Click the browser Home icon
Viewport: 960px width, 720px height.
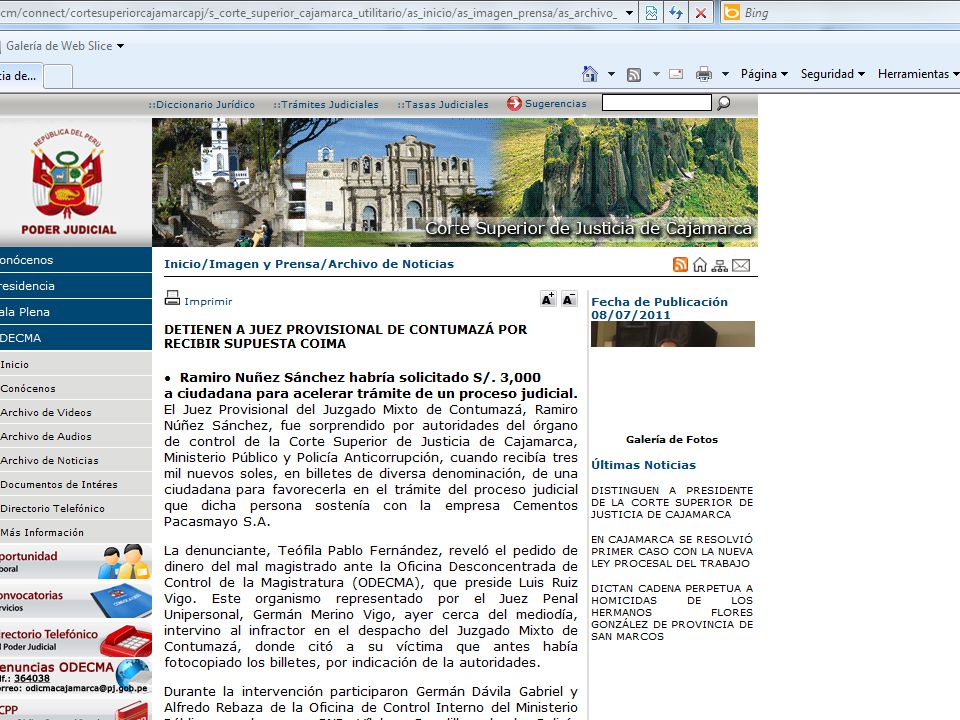590,74
